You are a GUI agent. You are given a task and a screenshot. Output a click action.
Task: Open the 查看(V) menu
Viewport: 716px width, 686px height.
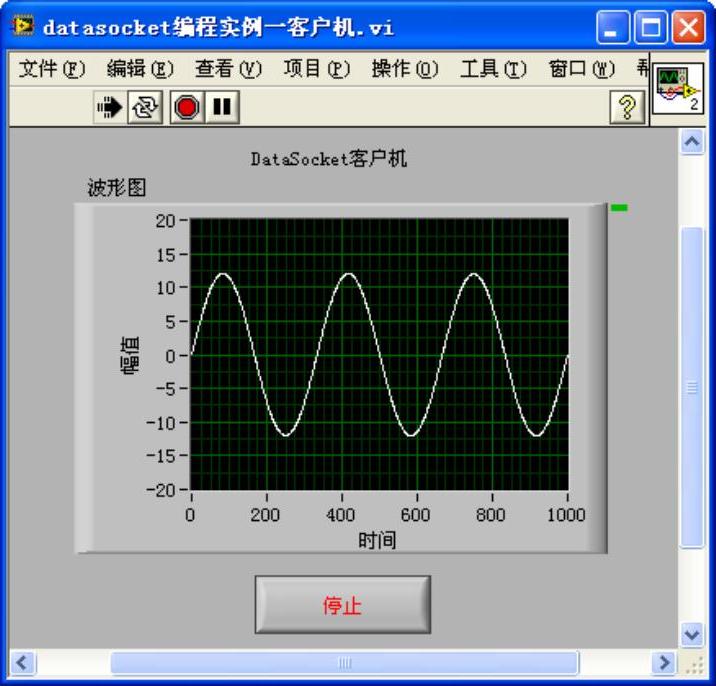[228, 69]
